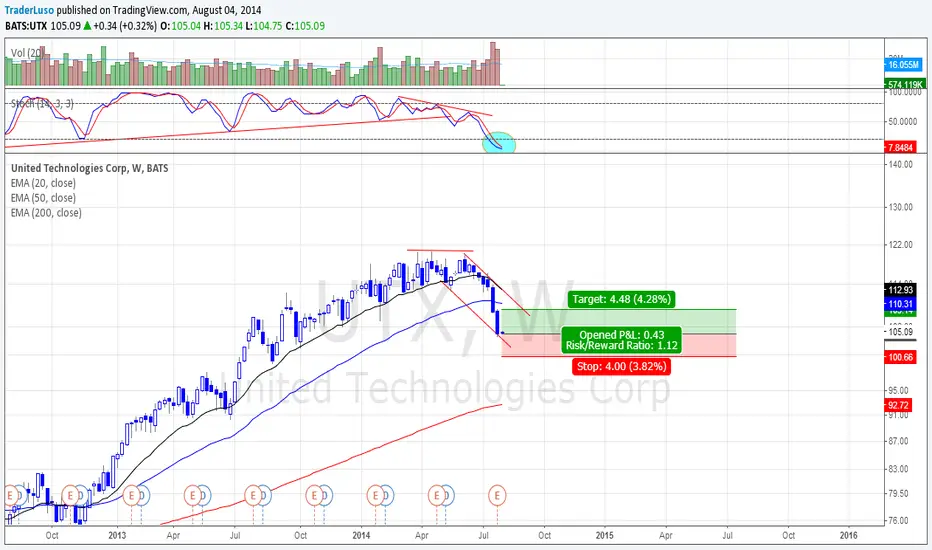Click the 2016 label on time axis
The height and width of the screenshot is (550, 932).
pyautogui.click(x=848, y=535)
